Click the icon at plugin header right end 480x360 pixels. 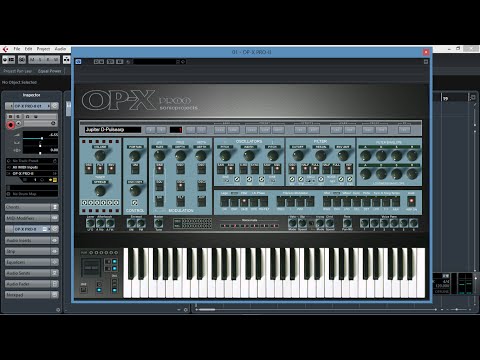(x=426, y=62)
